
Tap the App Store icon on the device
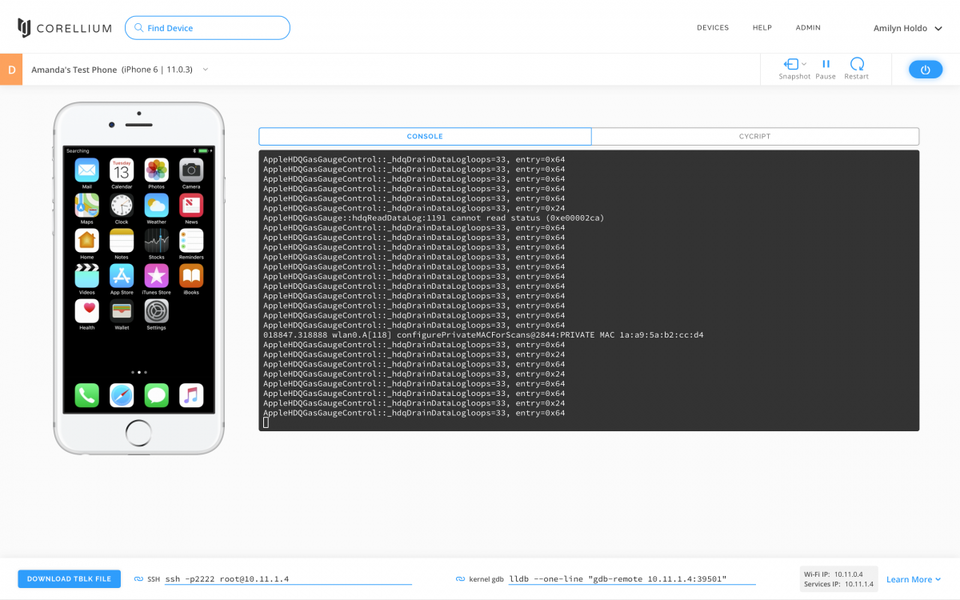pos(122,275)
